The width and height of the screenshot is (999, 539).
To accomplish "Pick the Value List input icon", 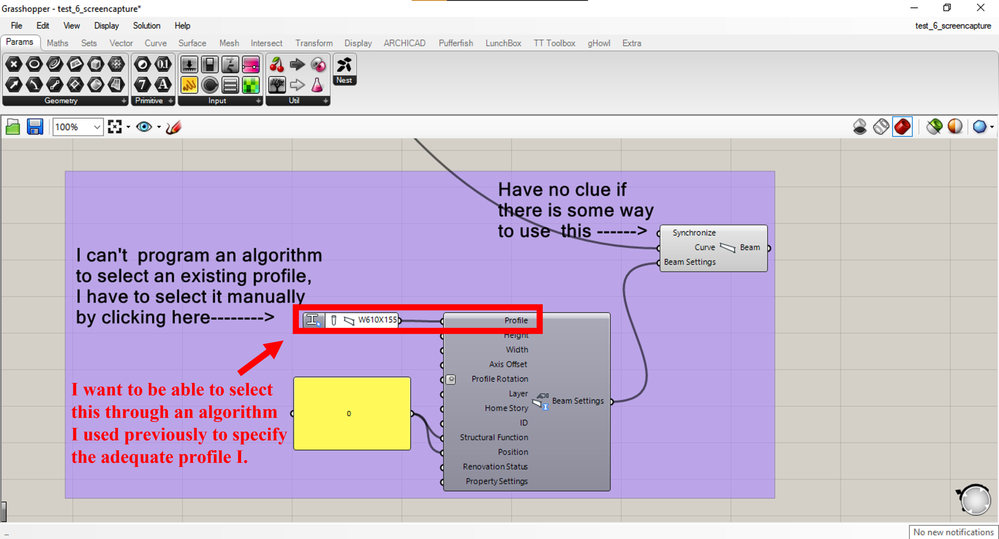I will point(230,85).
